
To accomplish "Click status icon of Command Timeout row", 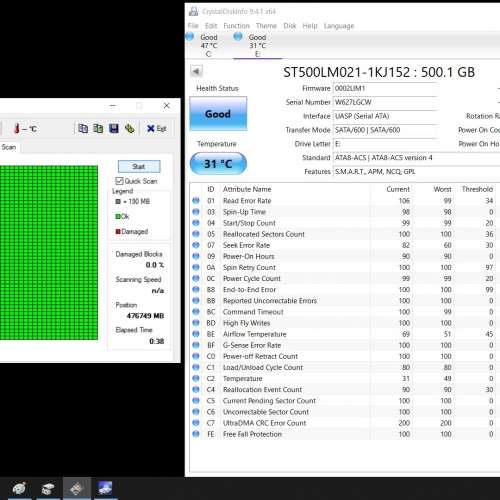I will [x=196, y=312].
